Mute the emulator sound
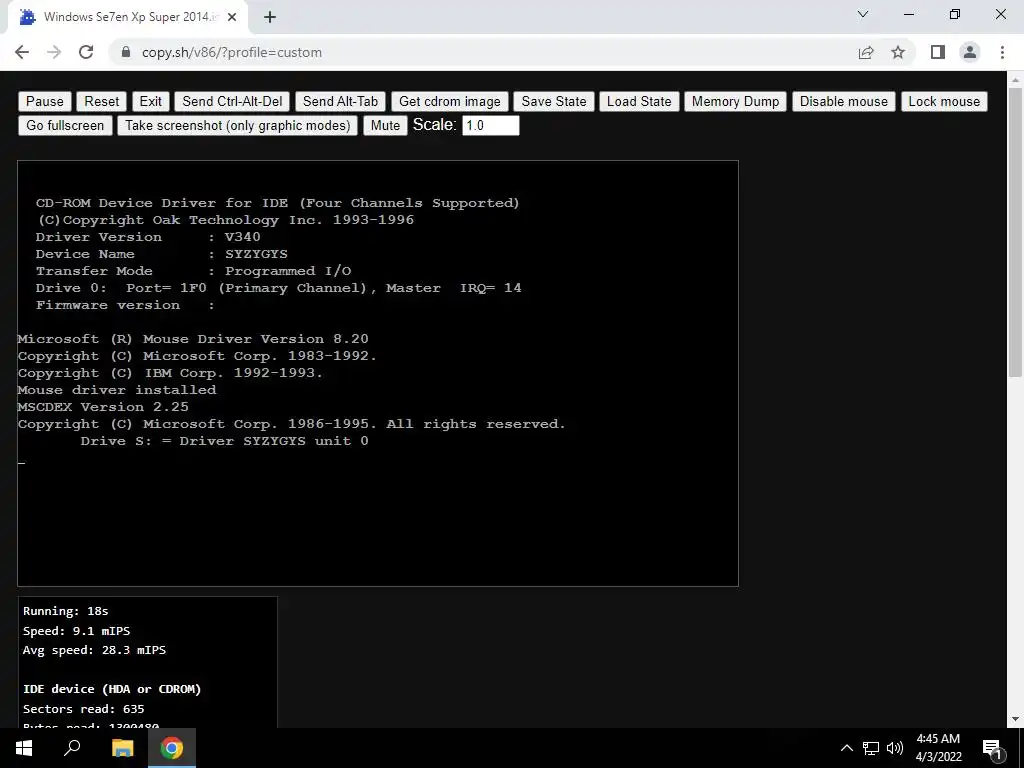 [385, 125]
